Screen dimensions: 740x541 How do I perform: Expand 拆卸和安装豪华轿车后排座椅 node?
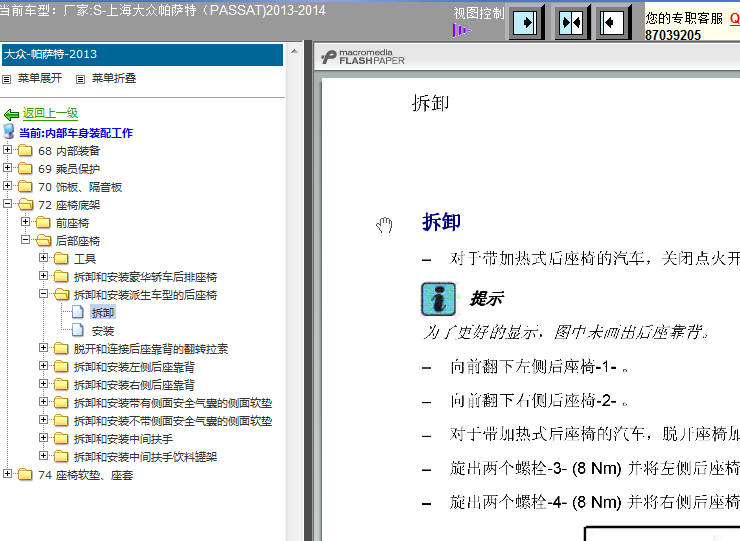pyautogui.click(x=43, y=275)
